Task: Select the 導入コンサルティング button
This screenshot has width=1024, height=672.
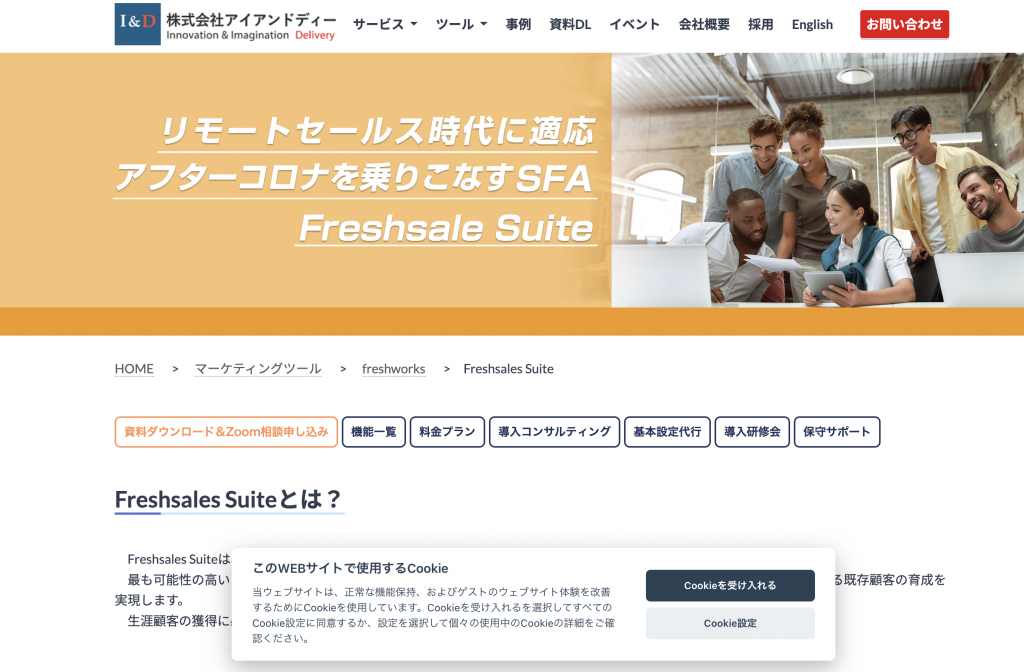Action: 554,432
